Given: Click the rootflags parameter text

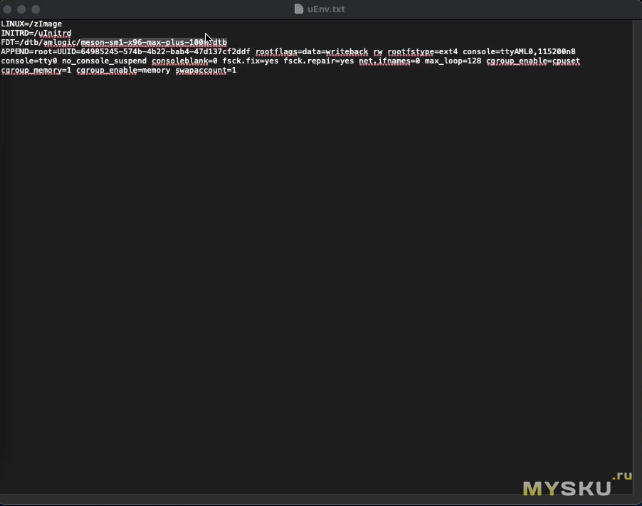Looking at the screenshot, I should 275,52.
